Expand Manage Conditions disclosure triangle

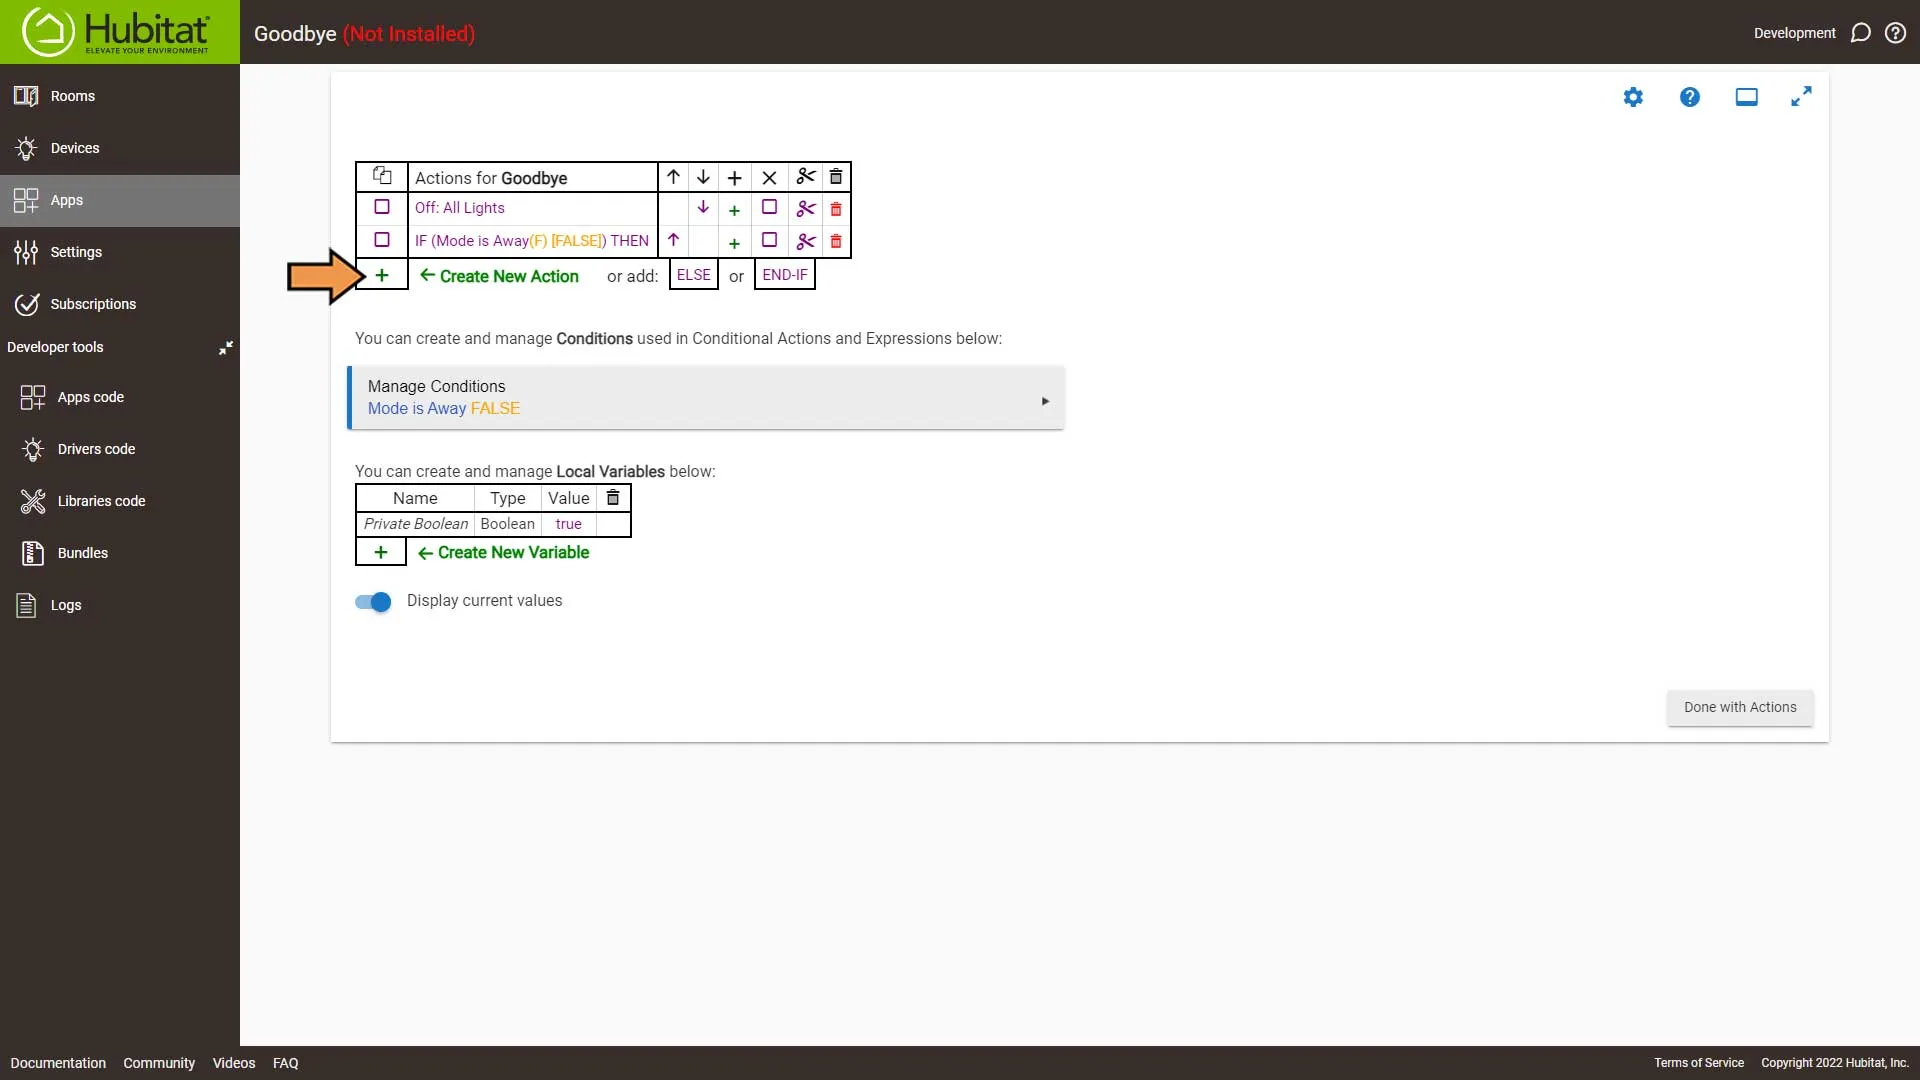(1046, 398)
